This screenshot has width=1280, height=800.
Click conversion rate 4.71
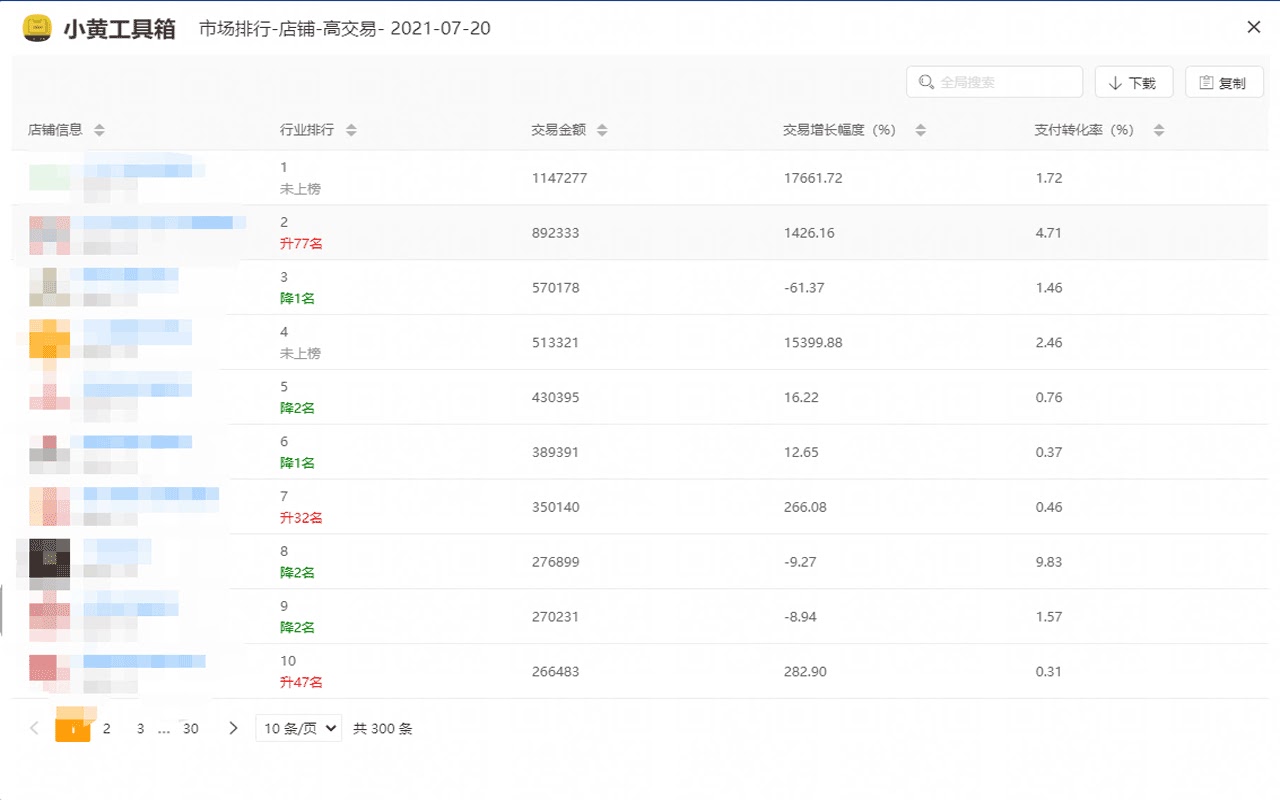(x=1049, y=233)
